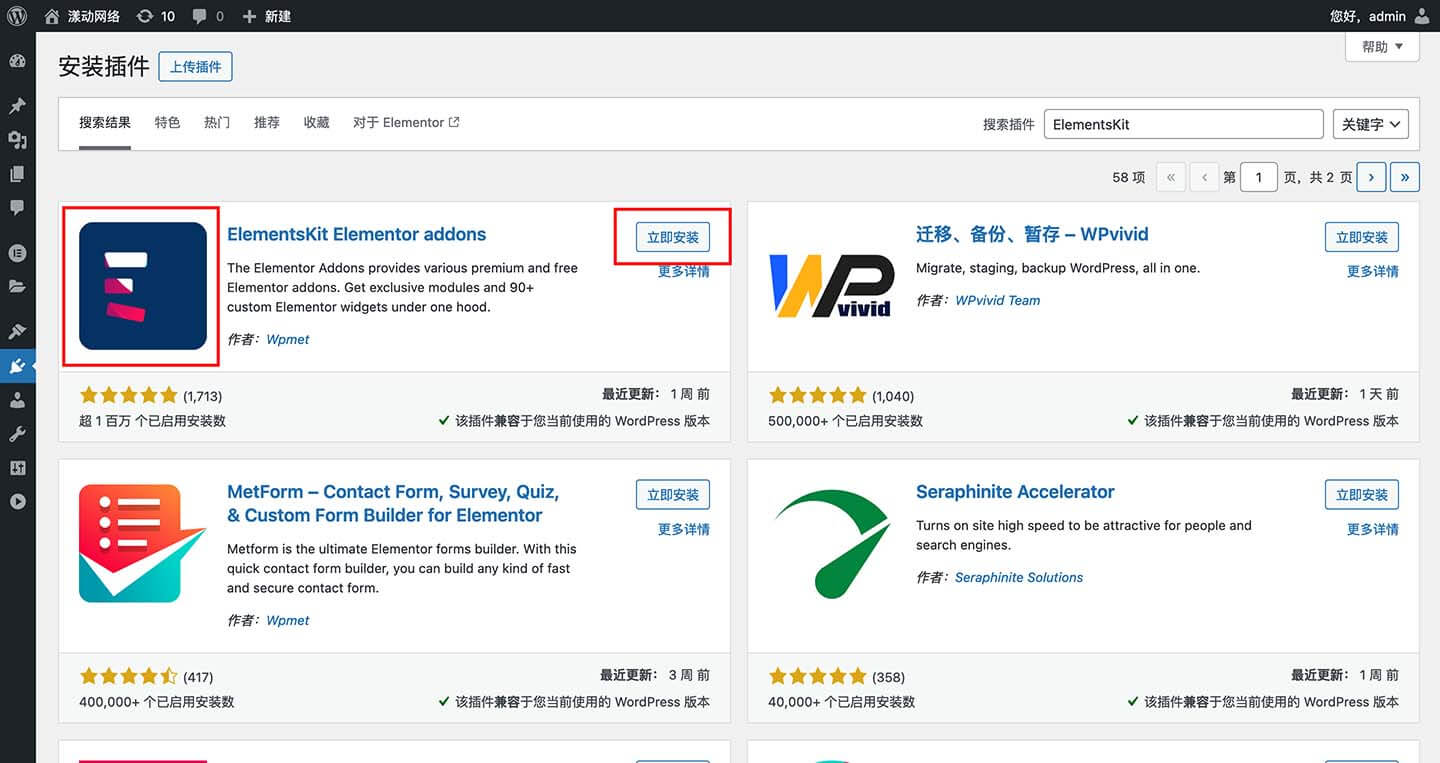The height and width of the screenshot is (763, 1440).
Task: Open the 对于 Elementor external link tab
Action: point(406,123)
